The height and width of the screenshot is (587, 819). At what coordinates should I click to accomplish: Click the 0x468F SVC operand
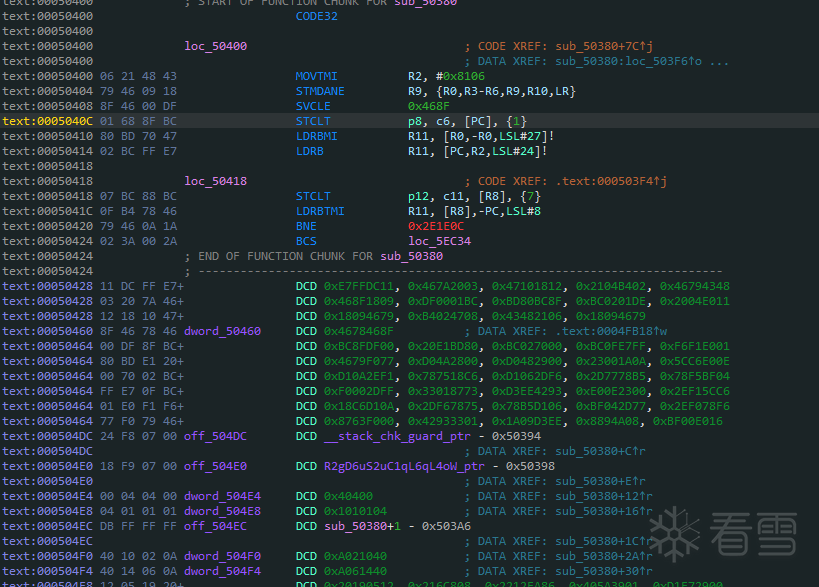tap(429, 106)
